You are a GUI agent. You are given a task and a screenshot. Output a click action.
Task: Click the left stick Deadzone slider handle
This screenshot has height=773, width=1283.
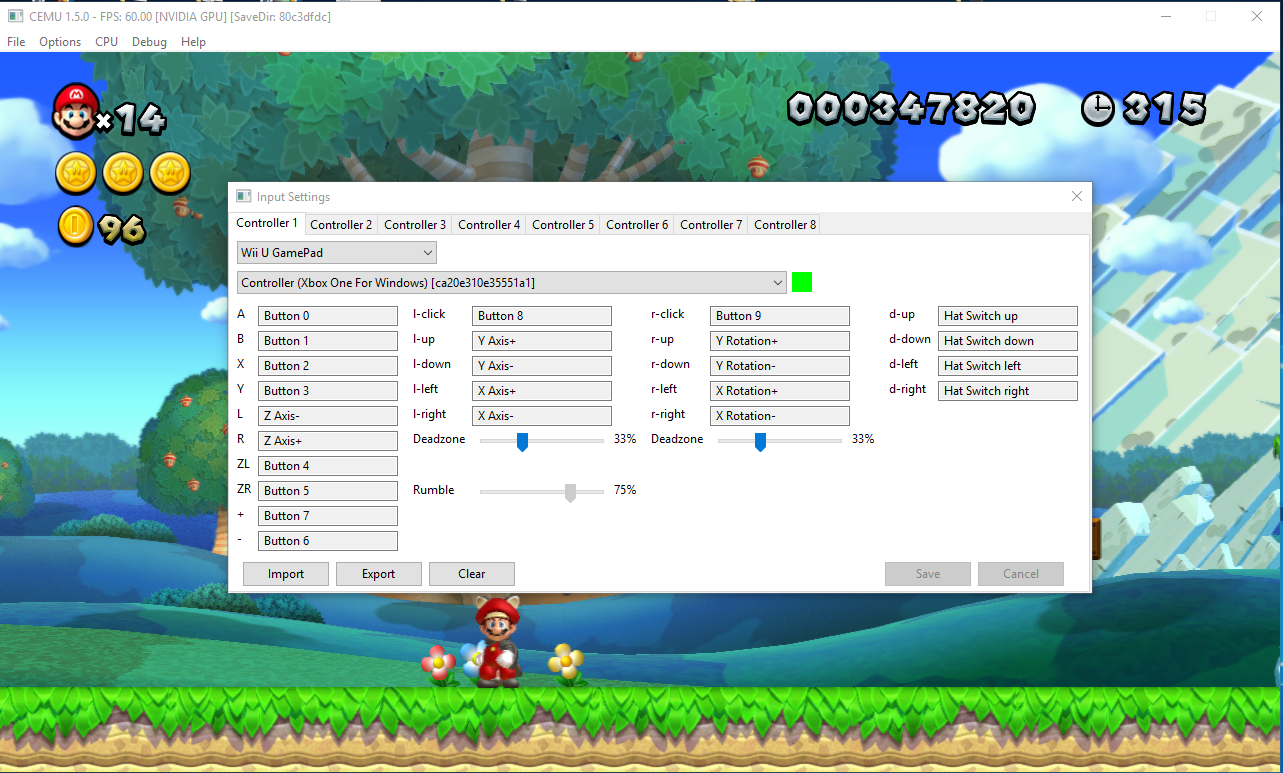click(522, 442)
